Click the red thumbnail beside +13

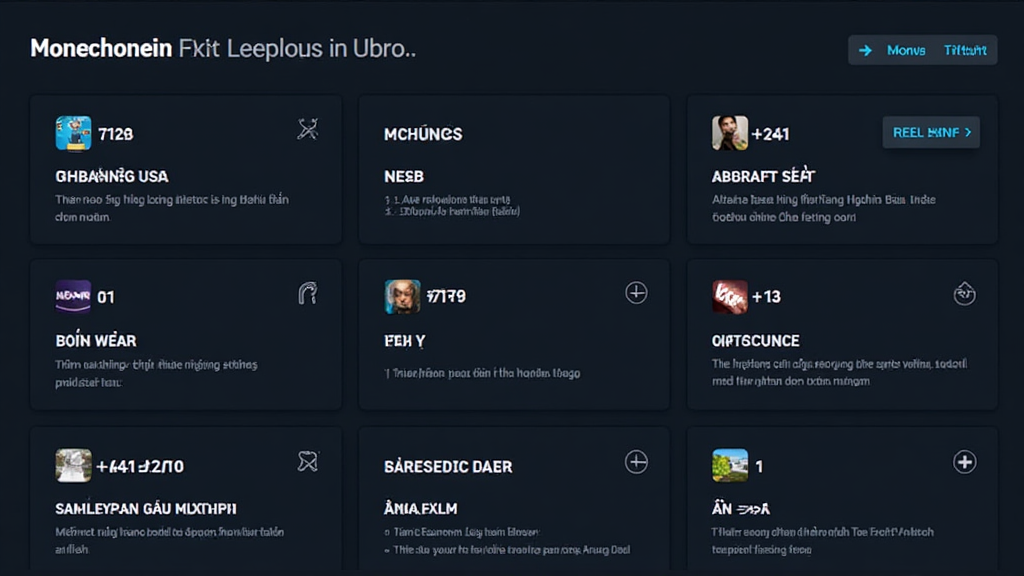(x=730, y=297)
